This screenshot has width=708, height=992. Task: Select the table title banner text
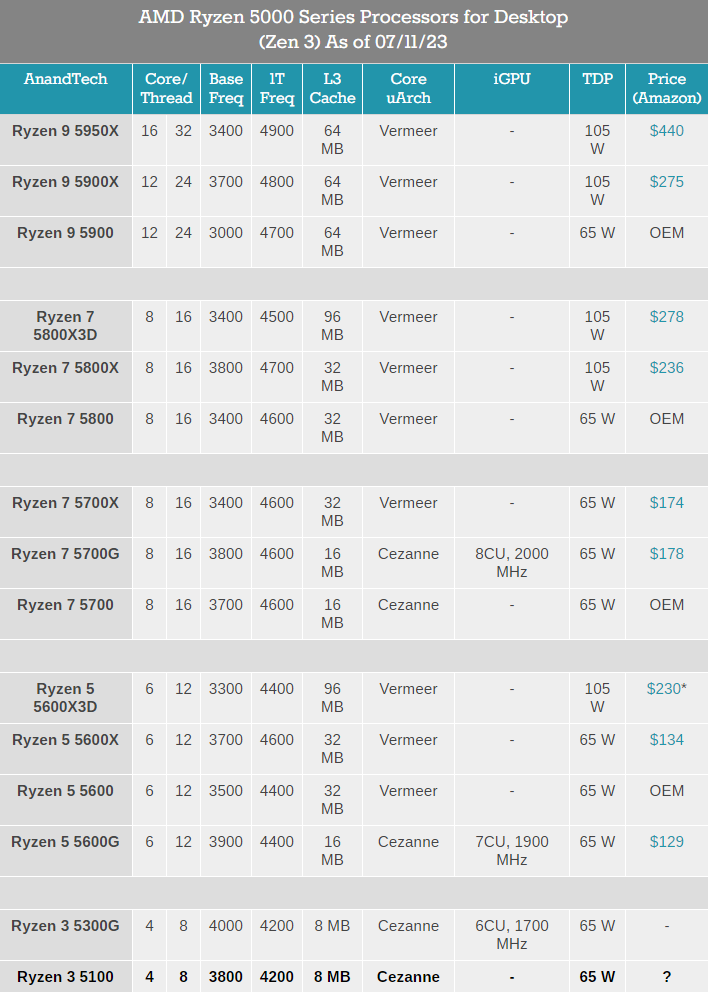[x=353, y=31]
